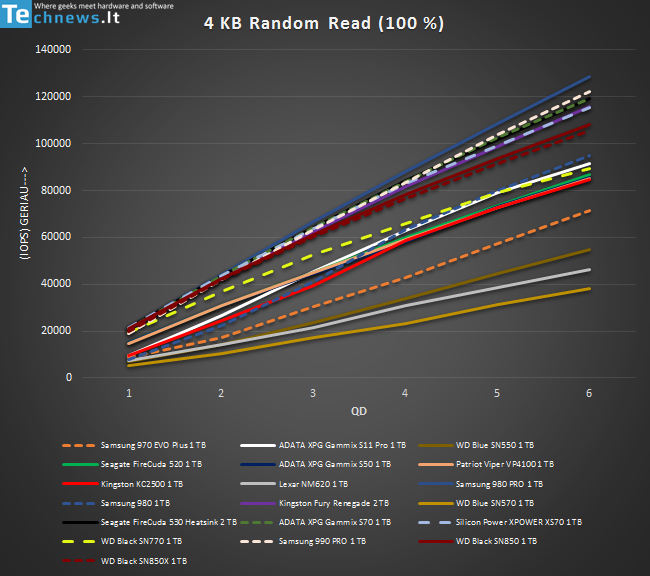Click the 20000 y-axis label

coord(56,331)
